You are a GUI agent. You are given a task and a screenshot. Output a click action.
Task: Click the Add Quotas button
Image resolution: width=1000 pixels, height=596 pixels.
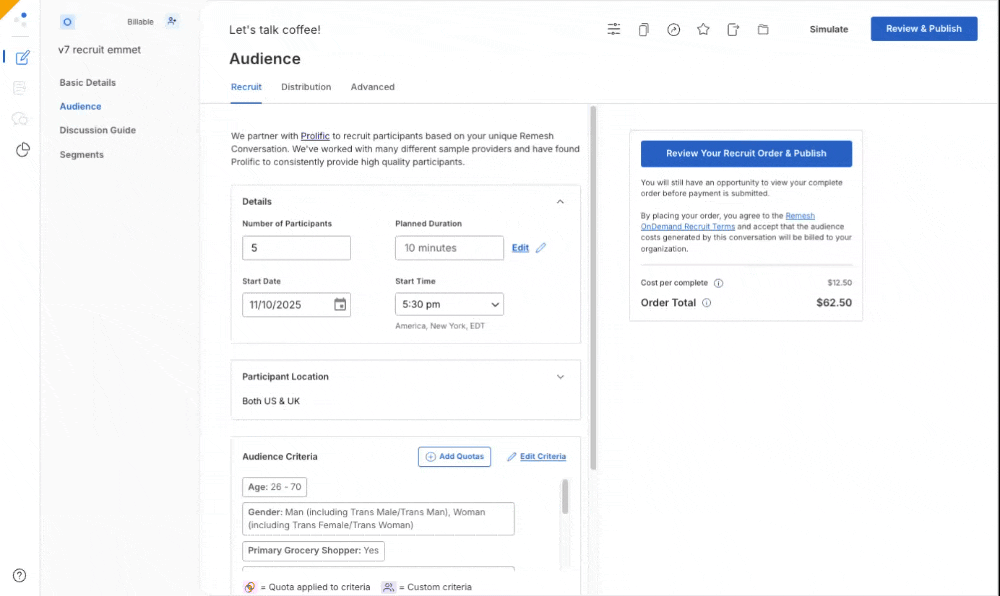[x=454, y=456]
